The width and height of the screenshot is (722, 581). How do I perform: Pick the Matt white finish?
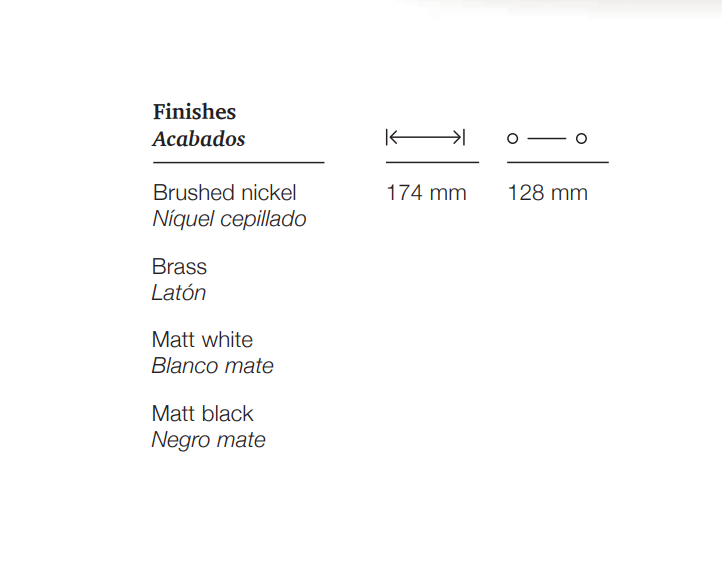point(202,340)
